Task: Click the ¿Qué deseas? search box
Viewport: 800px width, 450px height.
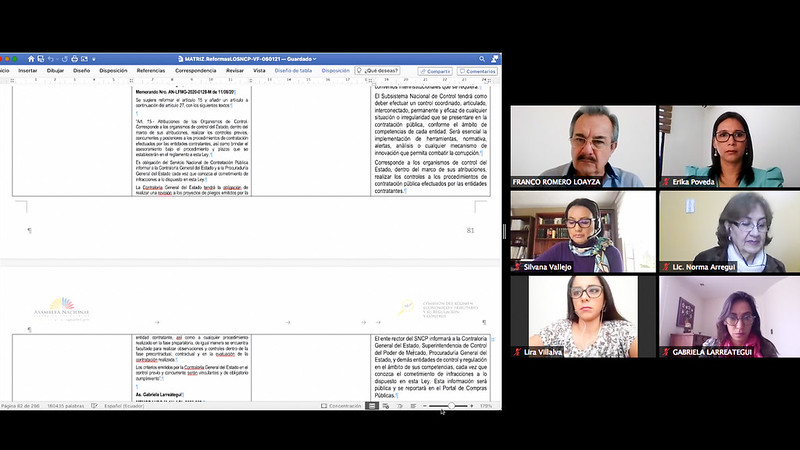Action: (378, 71)
